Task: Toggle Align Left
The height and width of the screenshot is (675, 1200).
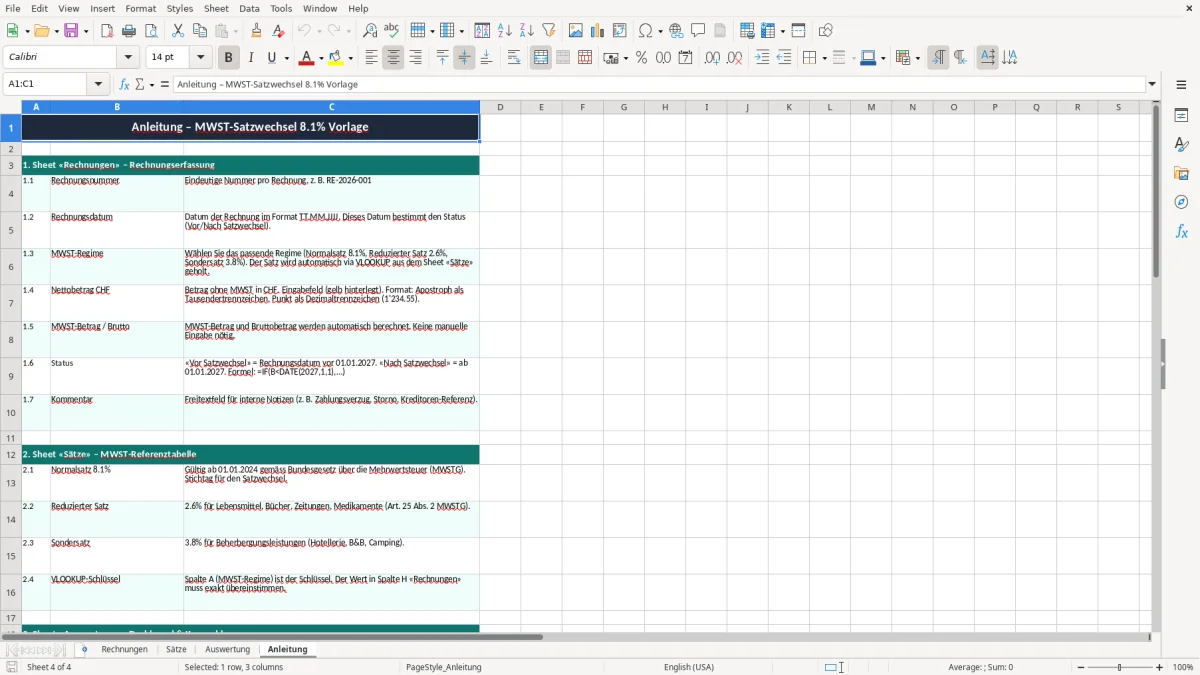Action: pyautogui.click(x=372, y=58)
